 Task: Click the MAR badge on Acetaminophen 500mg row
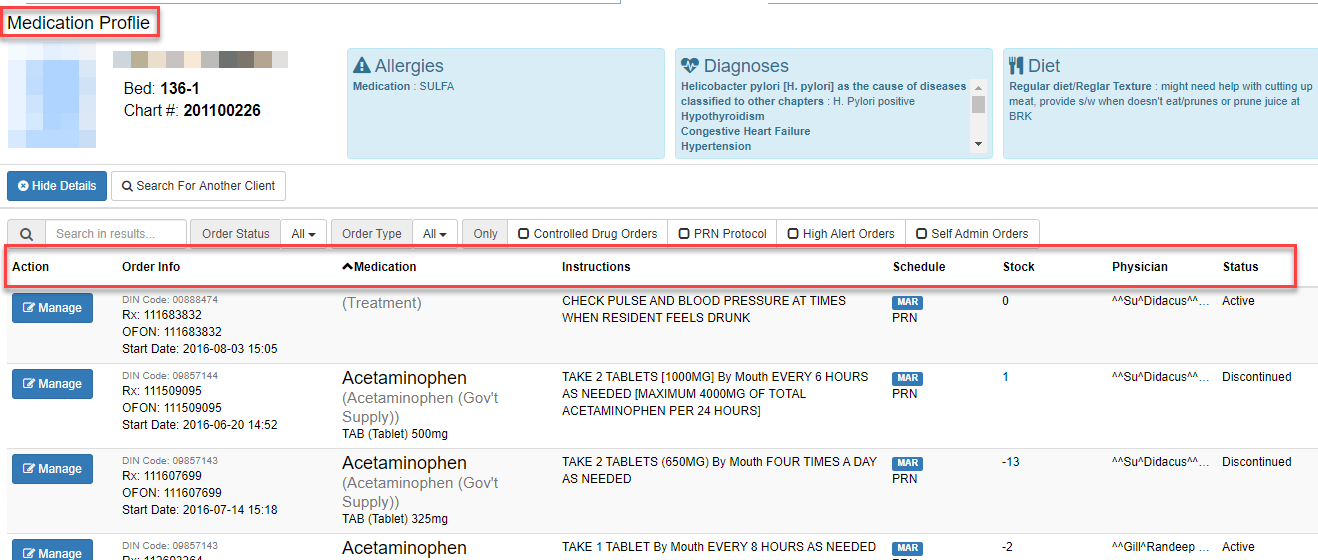[x=907, y=378]
